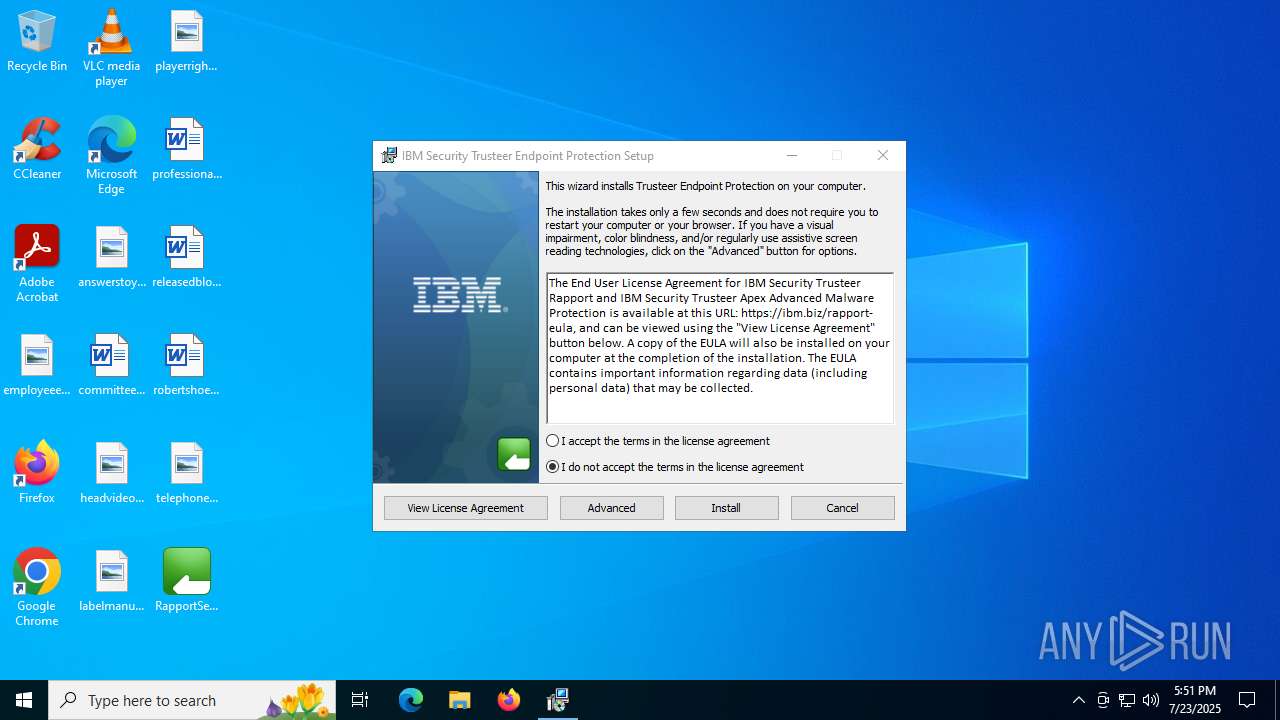1280x720 pixels.
Task: Select the professiona... Word document
Action: coord(186,150)
